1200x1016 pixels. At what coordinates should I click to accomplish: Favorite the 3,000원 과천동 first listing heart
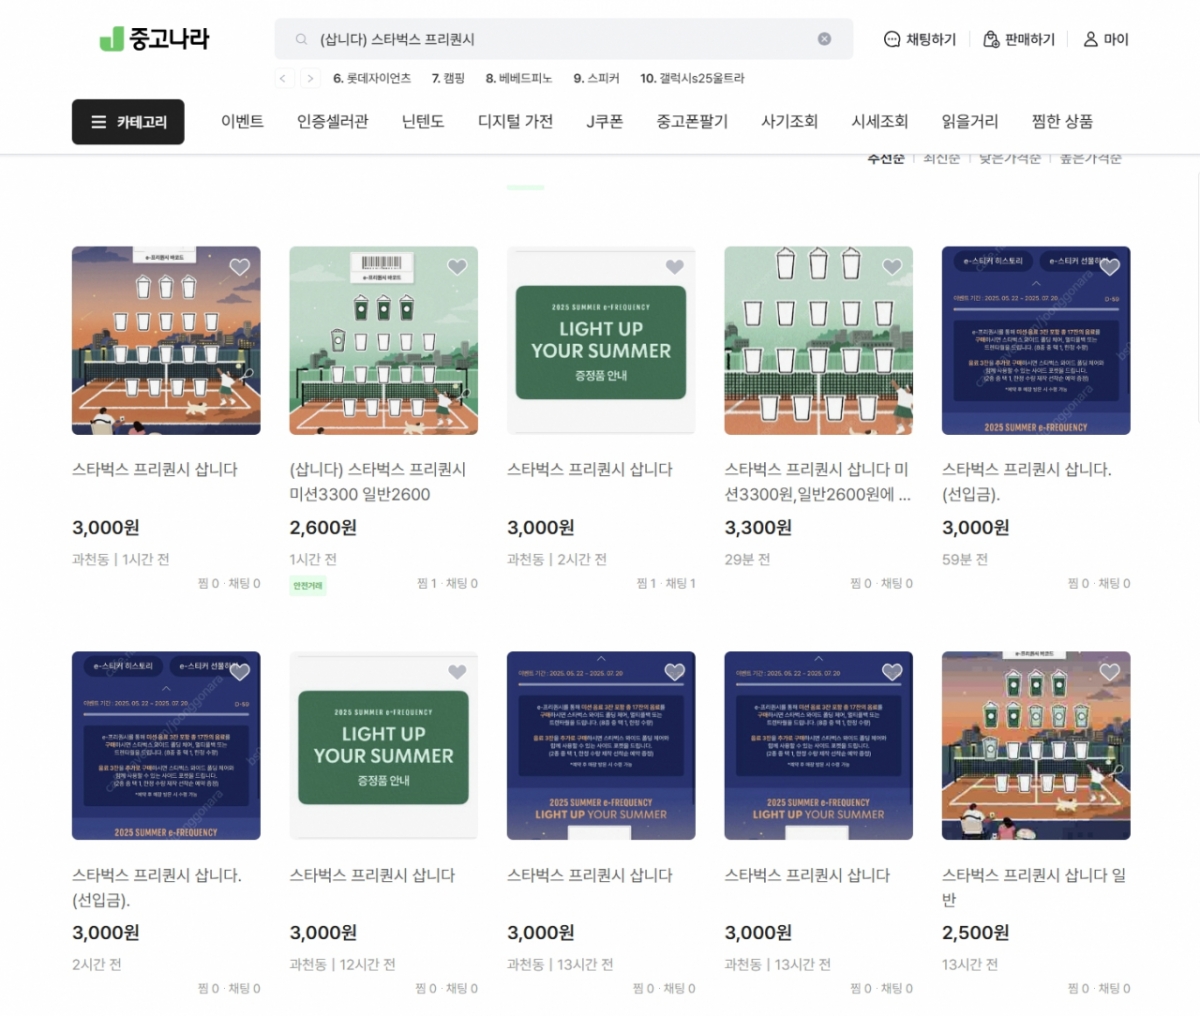[239, 266]
